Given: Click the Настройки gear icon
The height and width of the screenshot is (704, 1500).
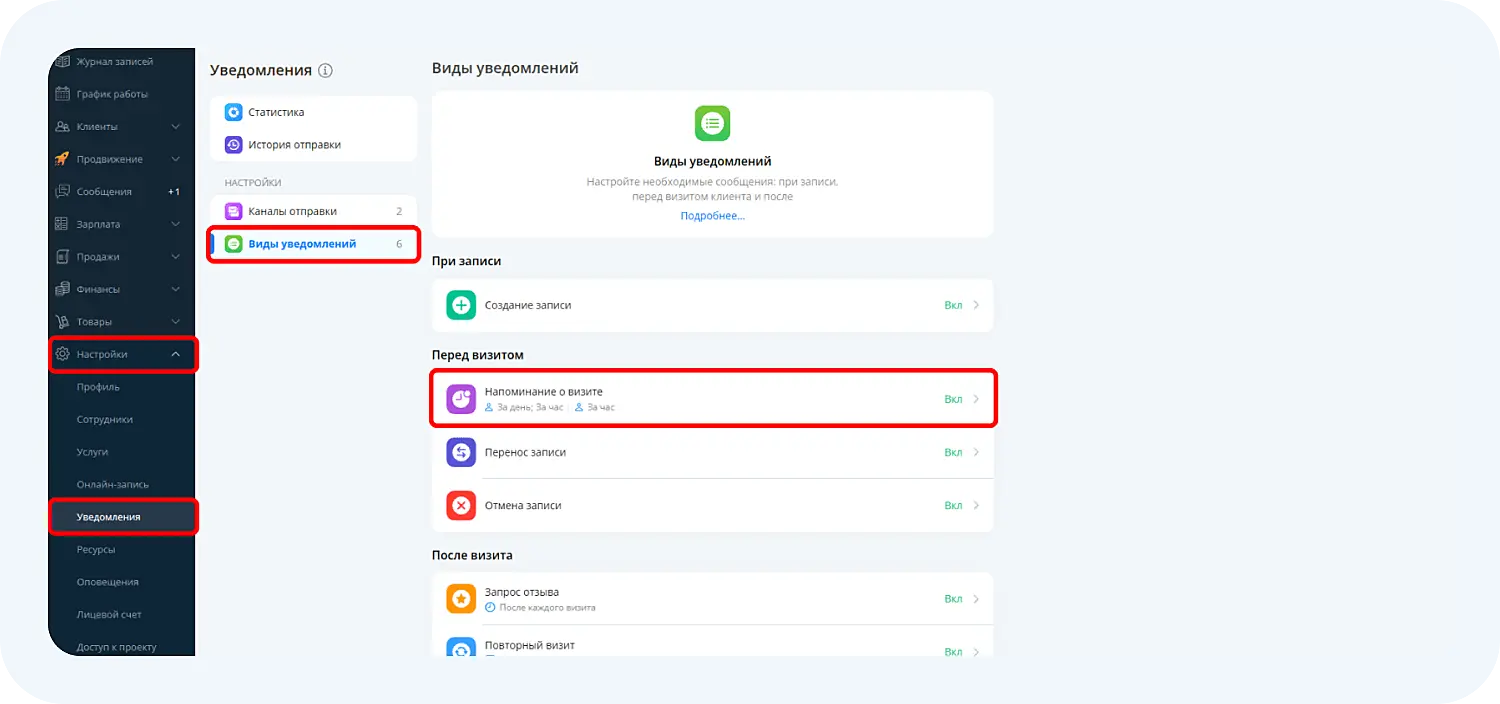Looking at the screenshot, I should (62, 354).
